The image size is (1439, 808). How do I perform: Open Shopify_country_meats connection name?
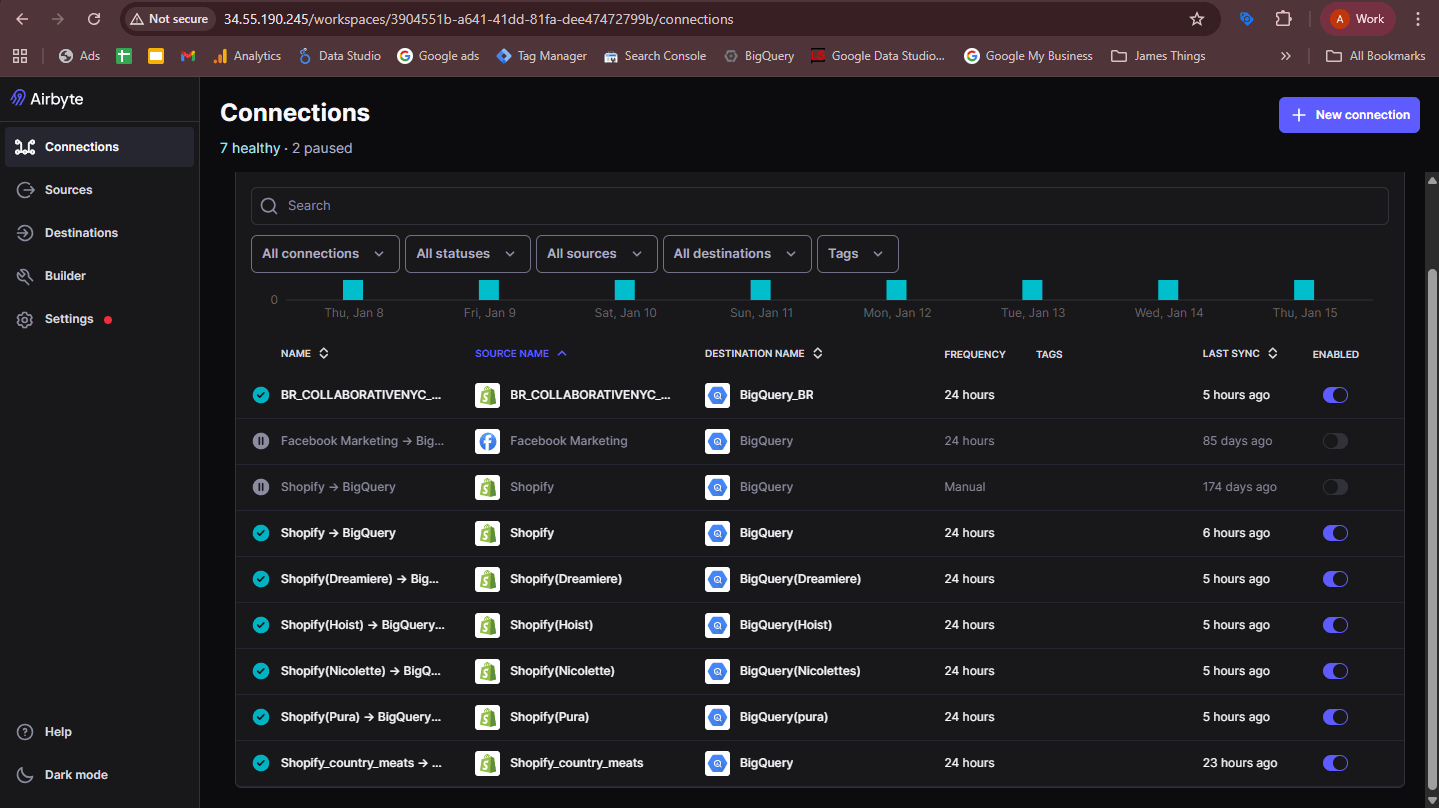click(x=362, y=763)
